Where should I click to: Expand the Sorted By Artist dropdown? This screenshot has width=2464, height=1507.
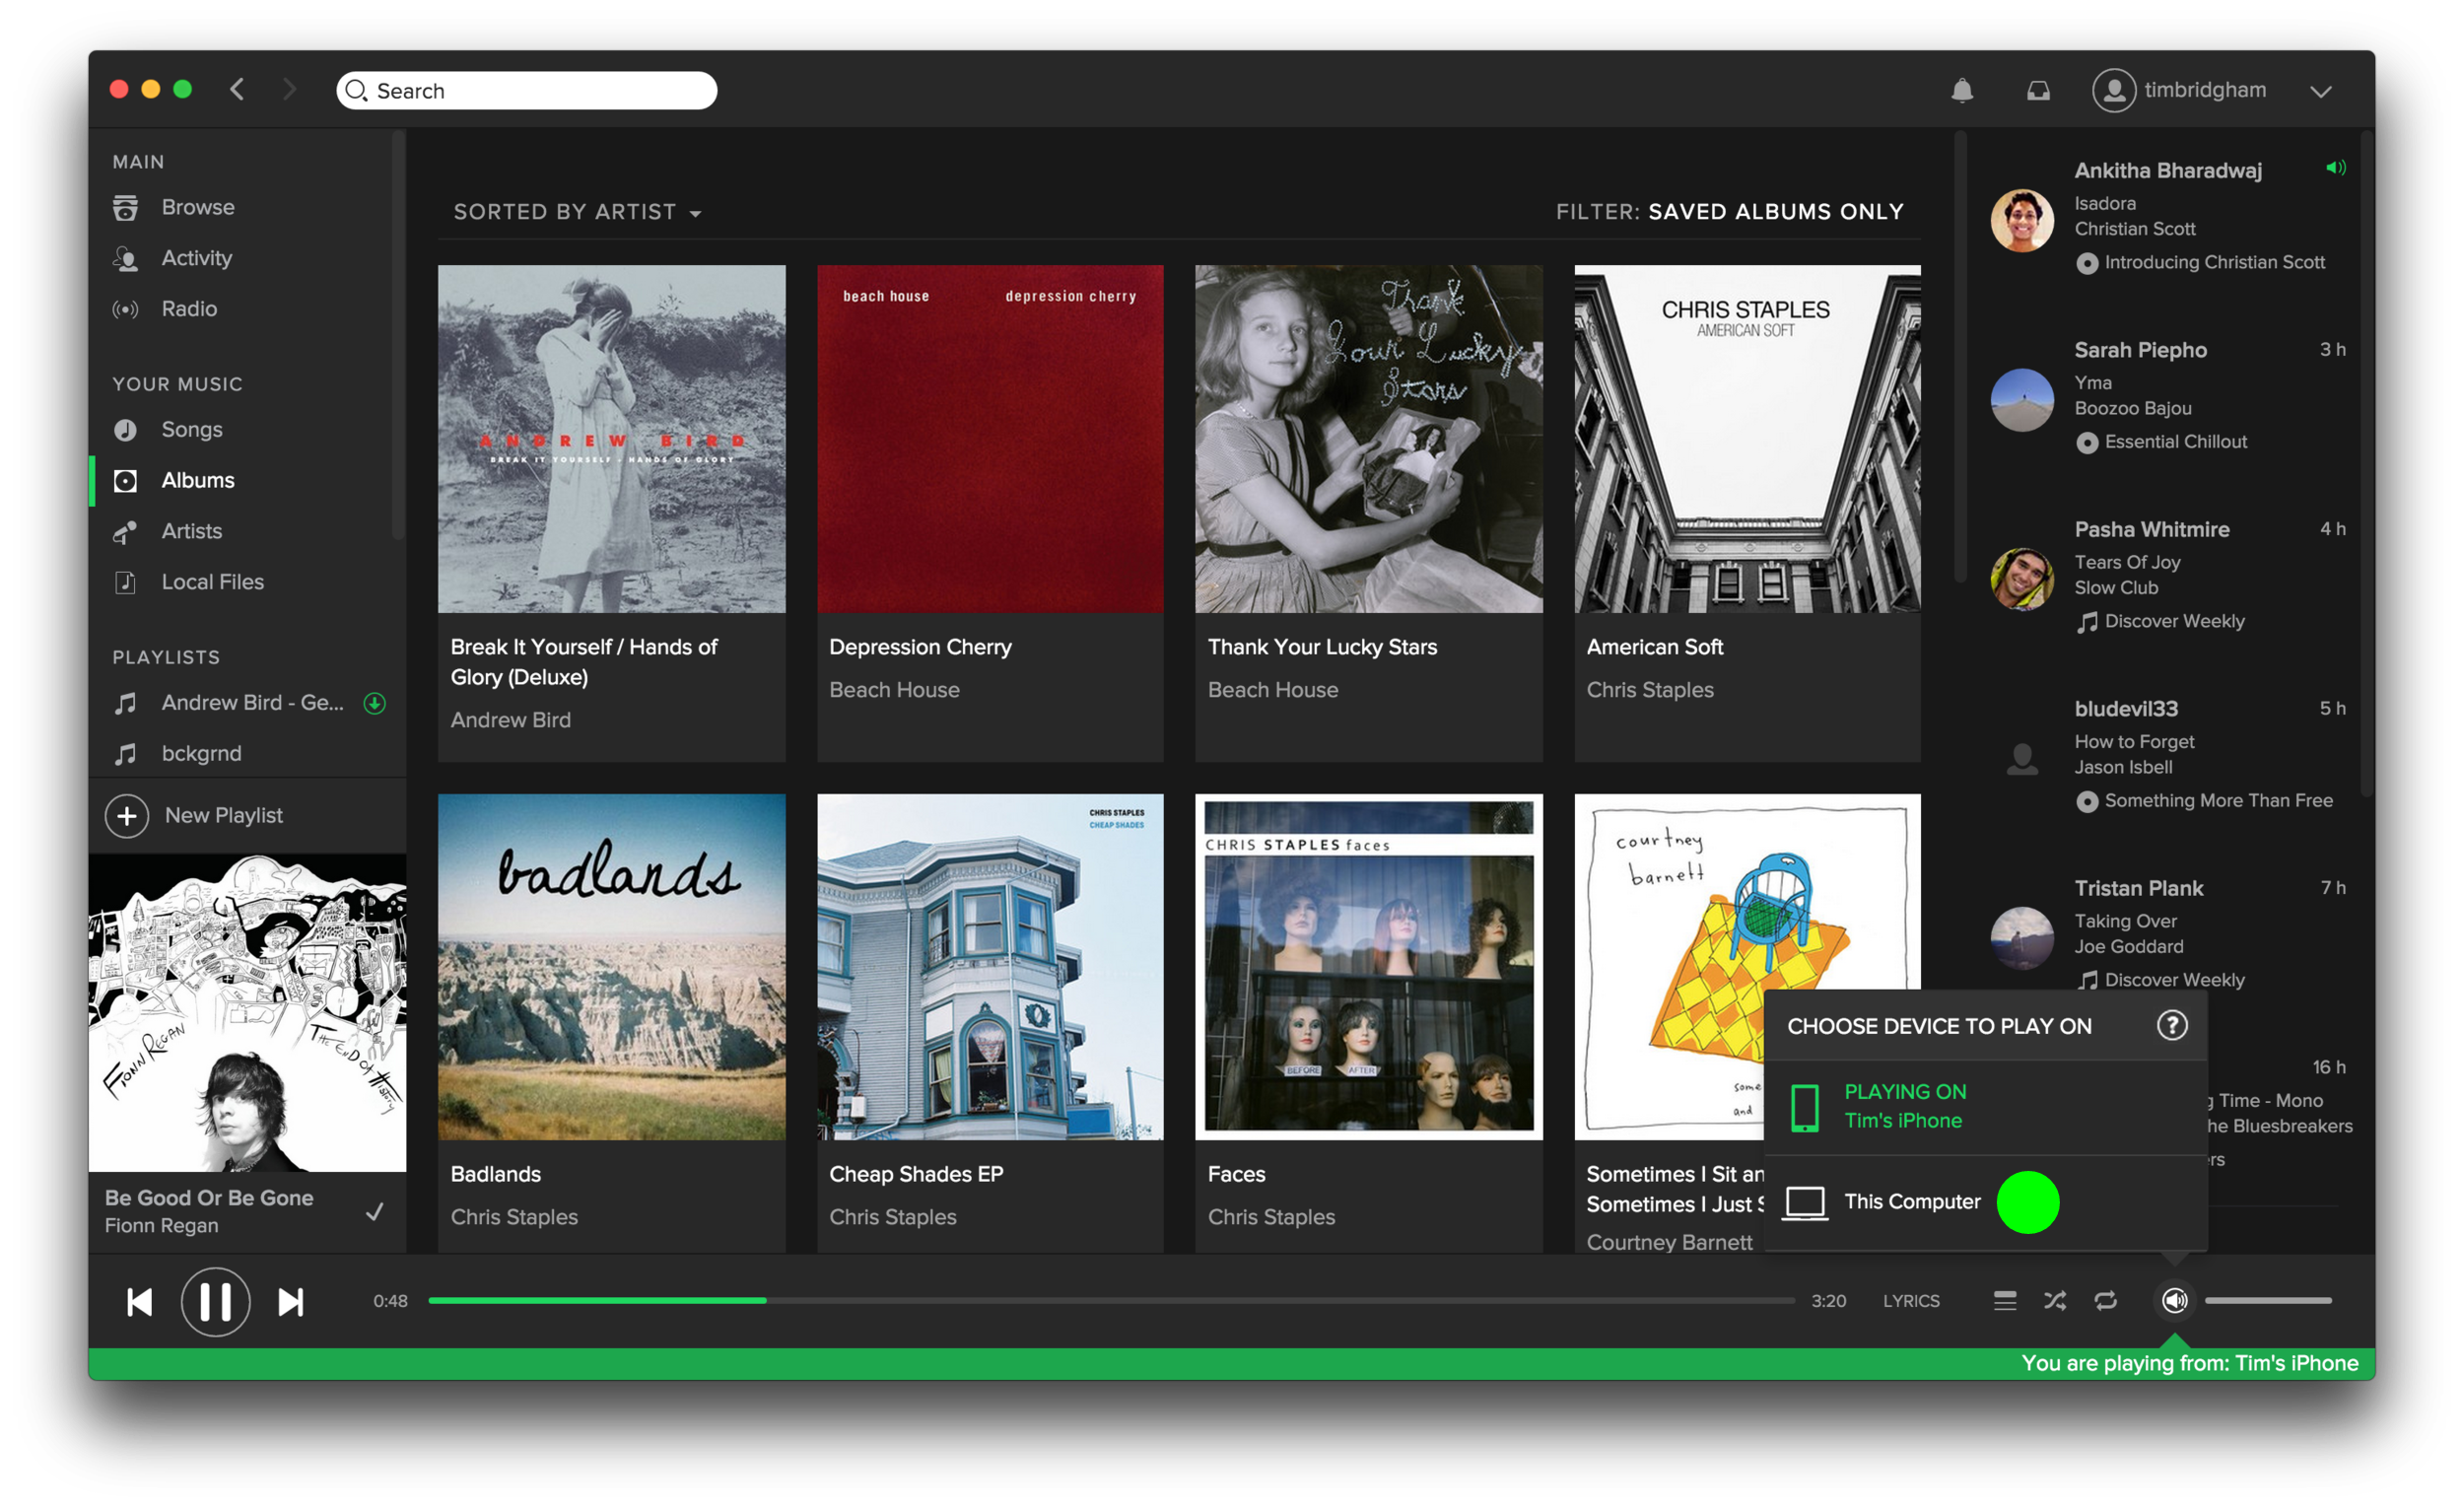[577, 212]
